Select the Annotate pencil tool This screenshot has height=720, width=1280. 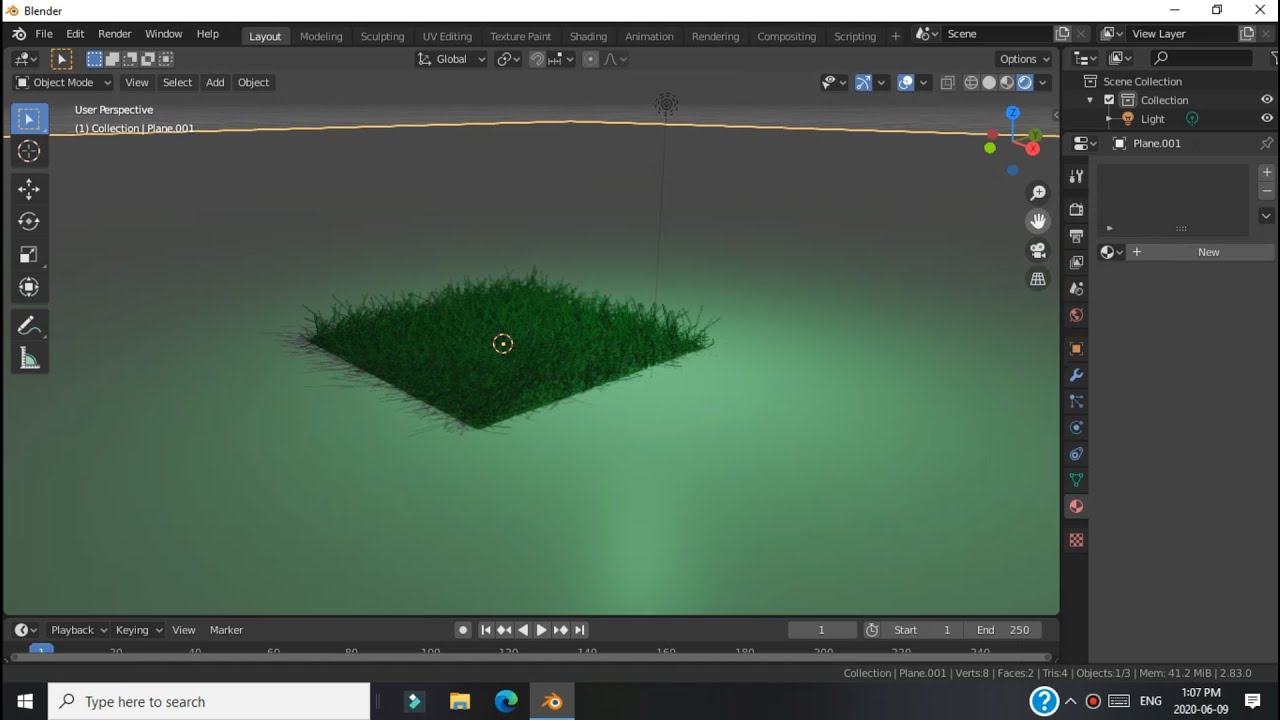[x=29, y=326]
